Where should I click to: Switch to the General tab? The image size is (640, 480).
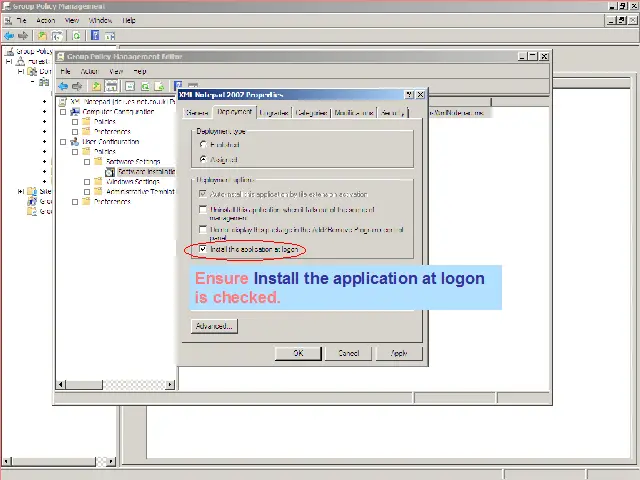point(197,113)
